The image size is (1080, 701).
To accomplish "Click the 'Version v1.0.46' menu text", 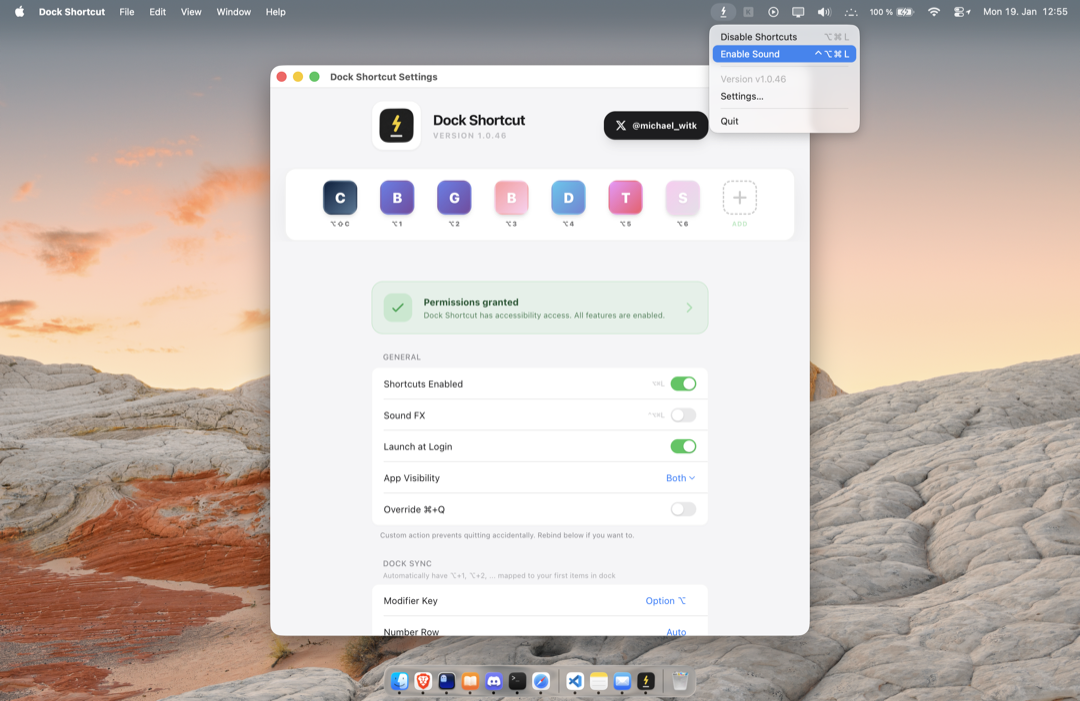I will point(753,79).
